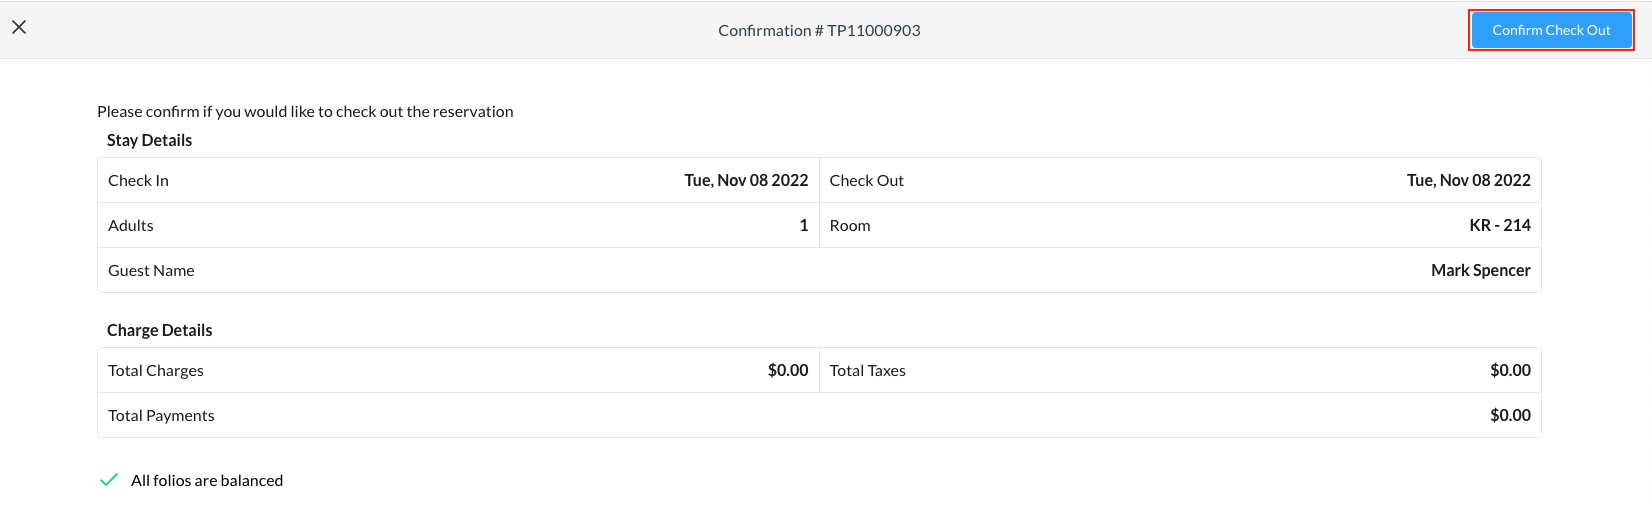Click the Total Charges amount
The height and width of the screenshot is (512, 1652).
tap(787, 370)
